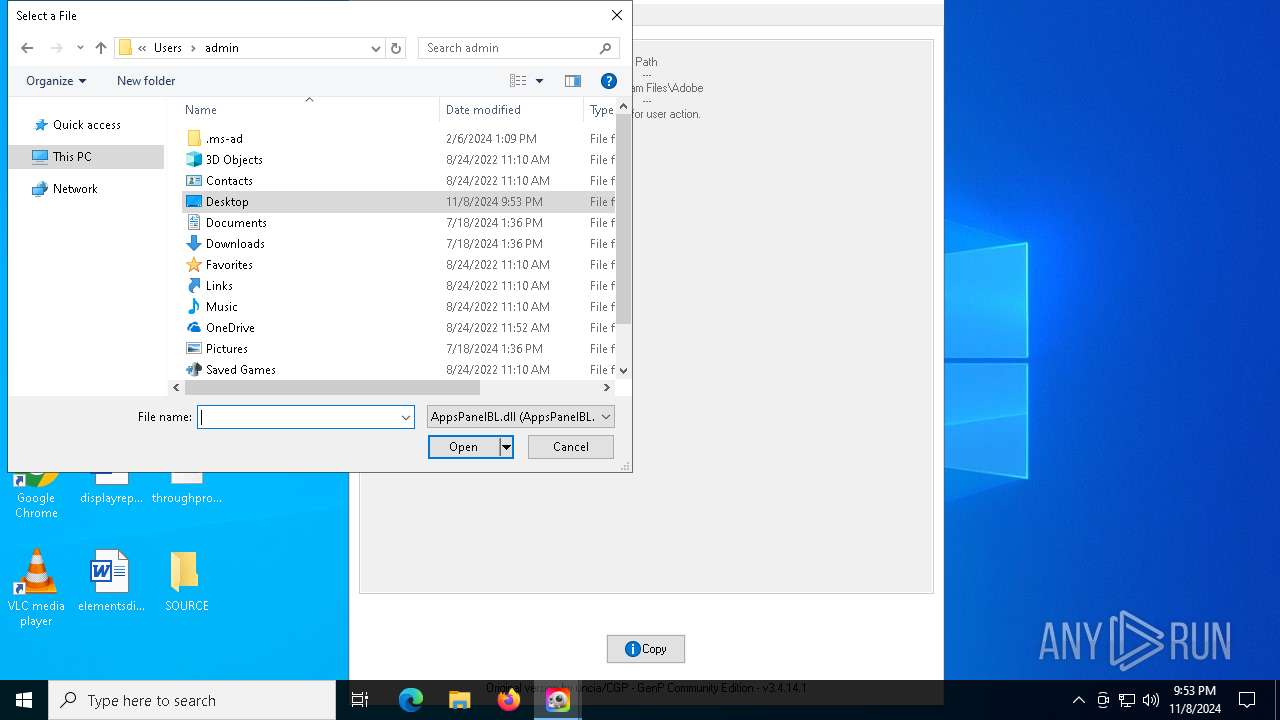Click Copy button in GenP window
The image size is (1280, 720).
(x=646, y=649)
